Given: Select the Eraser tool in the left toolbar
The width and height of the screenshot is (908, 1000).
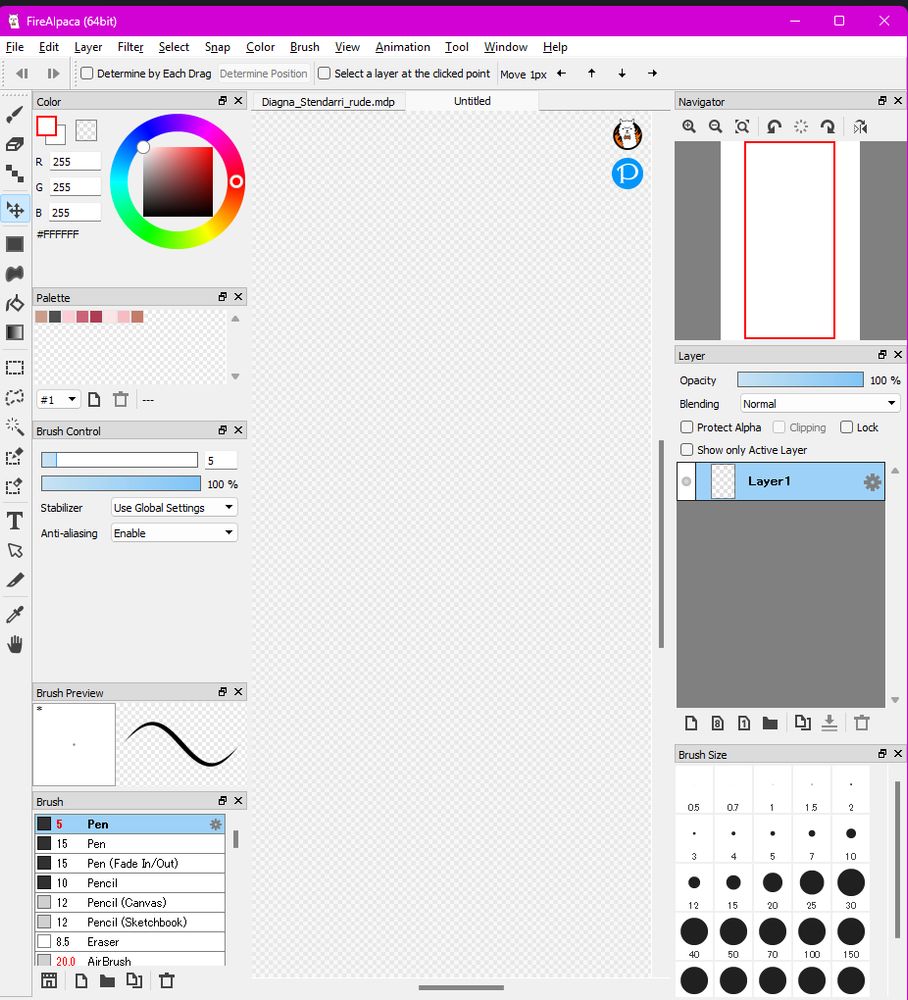Looking at the screenshot, I should [x=15, y=144].
